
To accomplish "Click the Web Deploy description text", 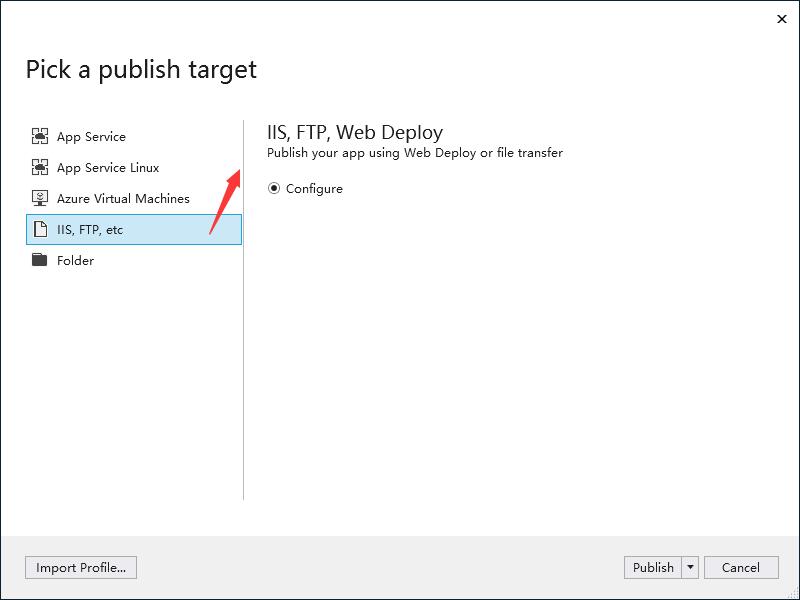I will point(414,153).
